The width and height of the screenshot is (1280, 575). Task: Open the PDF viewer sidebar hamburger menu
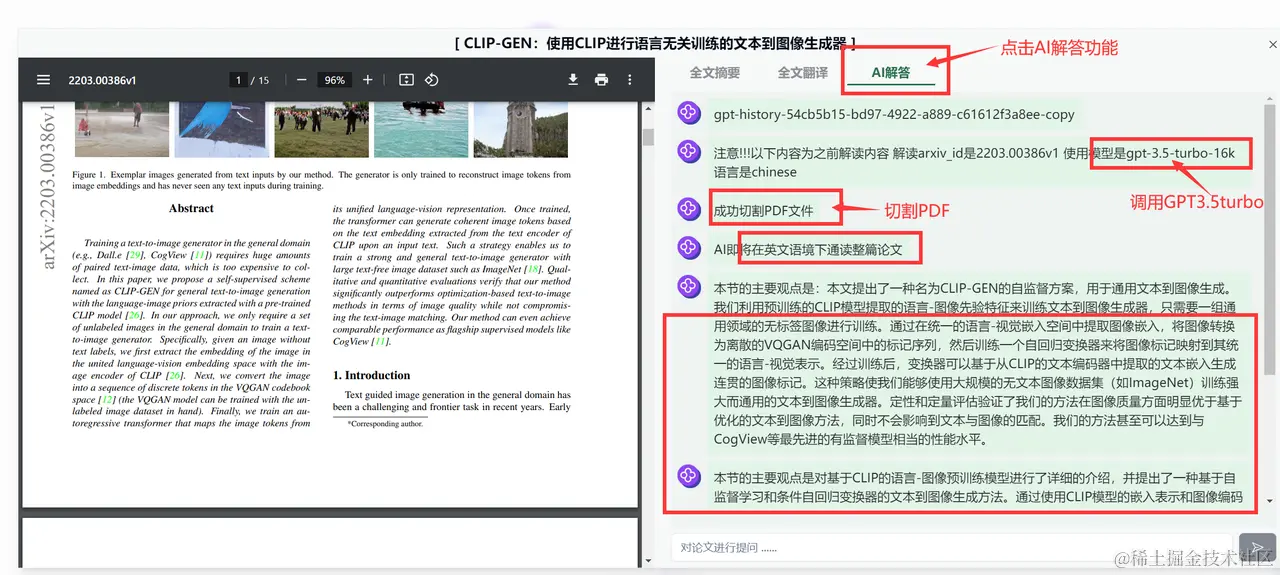click(43, 80)
